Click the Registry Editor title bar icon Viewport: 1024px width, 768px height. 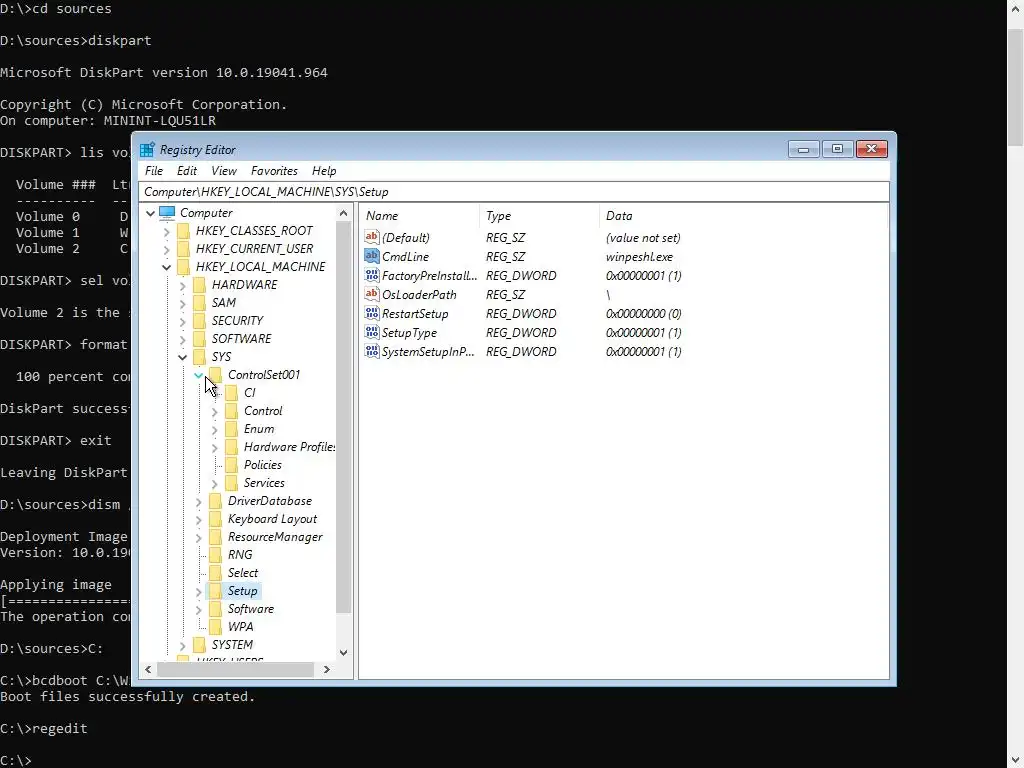(148, 150)
